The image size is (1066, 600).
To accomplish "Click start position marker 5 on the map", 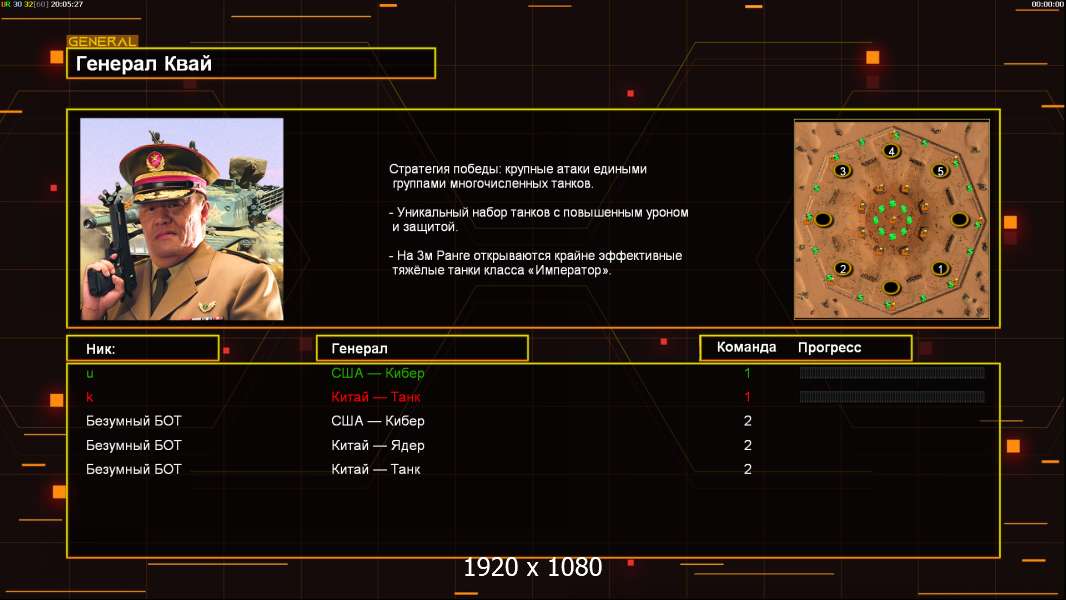I will pos(940,171).
